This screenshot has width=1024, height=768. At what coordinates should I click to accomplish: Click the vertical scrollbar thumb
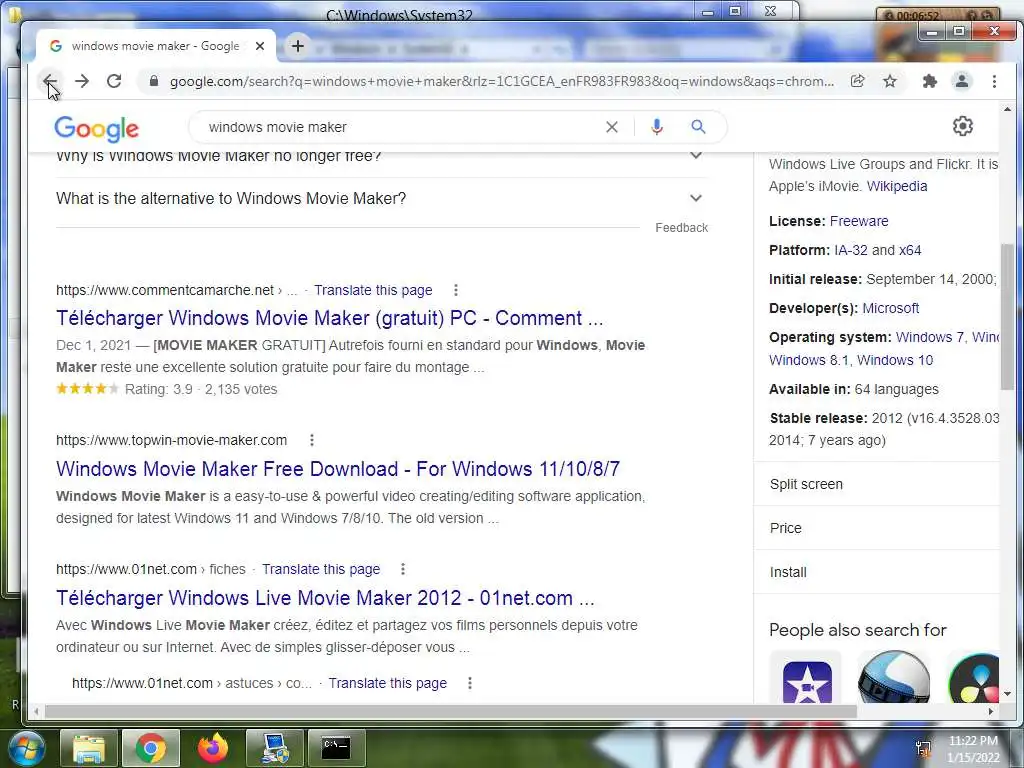click(x=1007, y=317)
